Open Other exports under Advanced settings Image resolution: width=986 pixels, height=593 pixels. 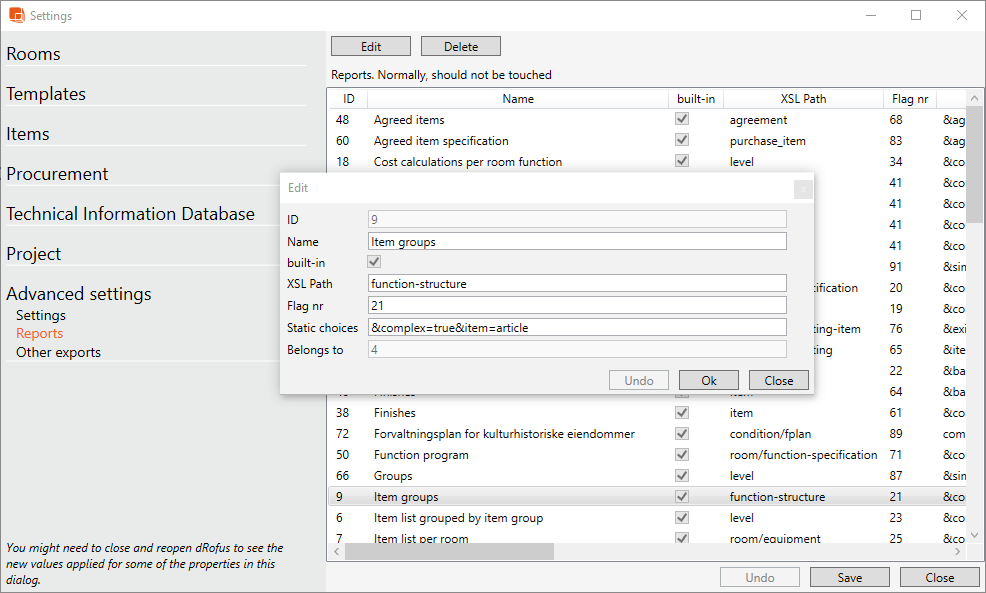point(58,352)
